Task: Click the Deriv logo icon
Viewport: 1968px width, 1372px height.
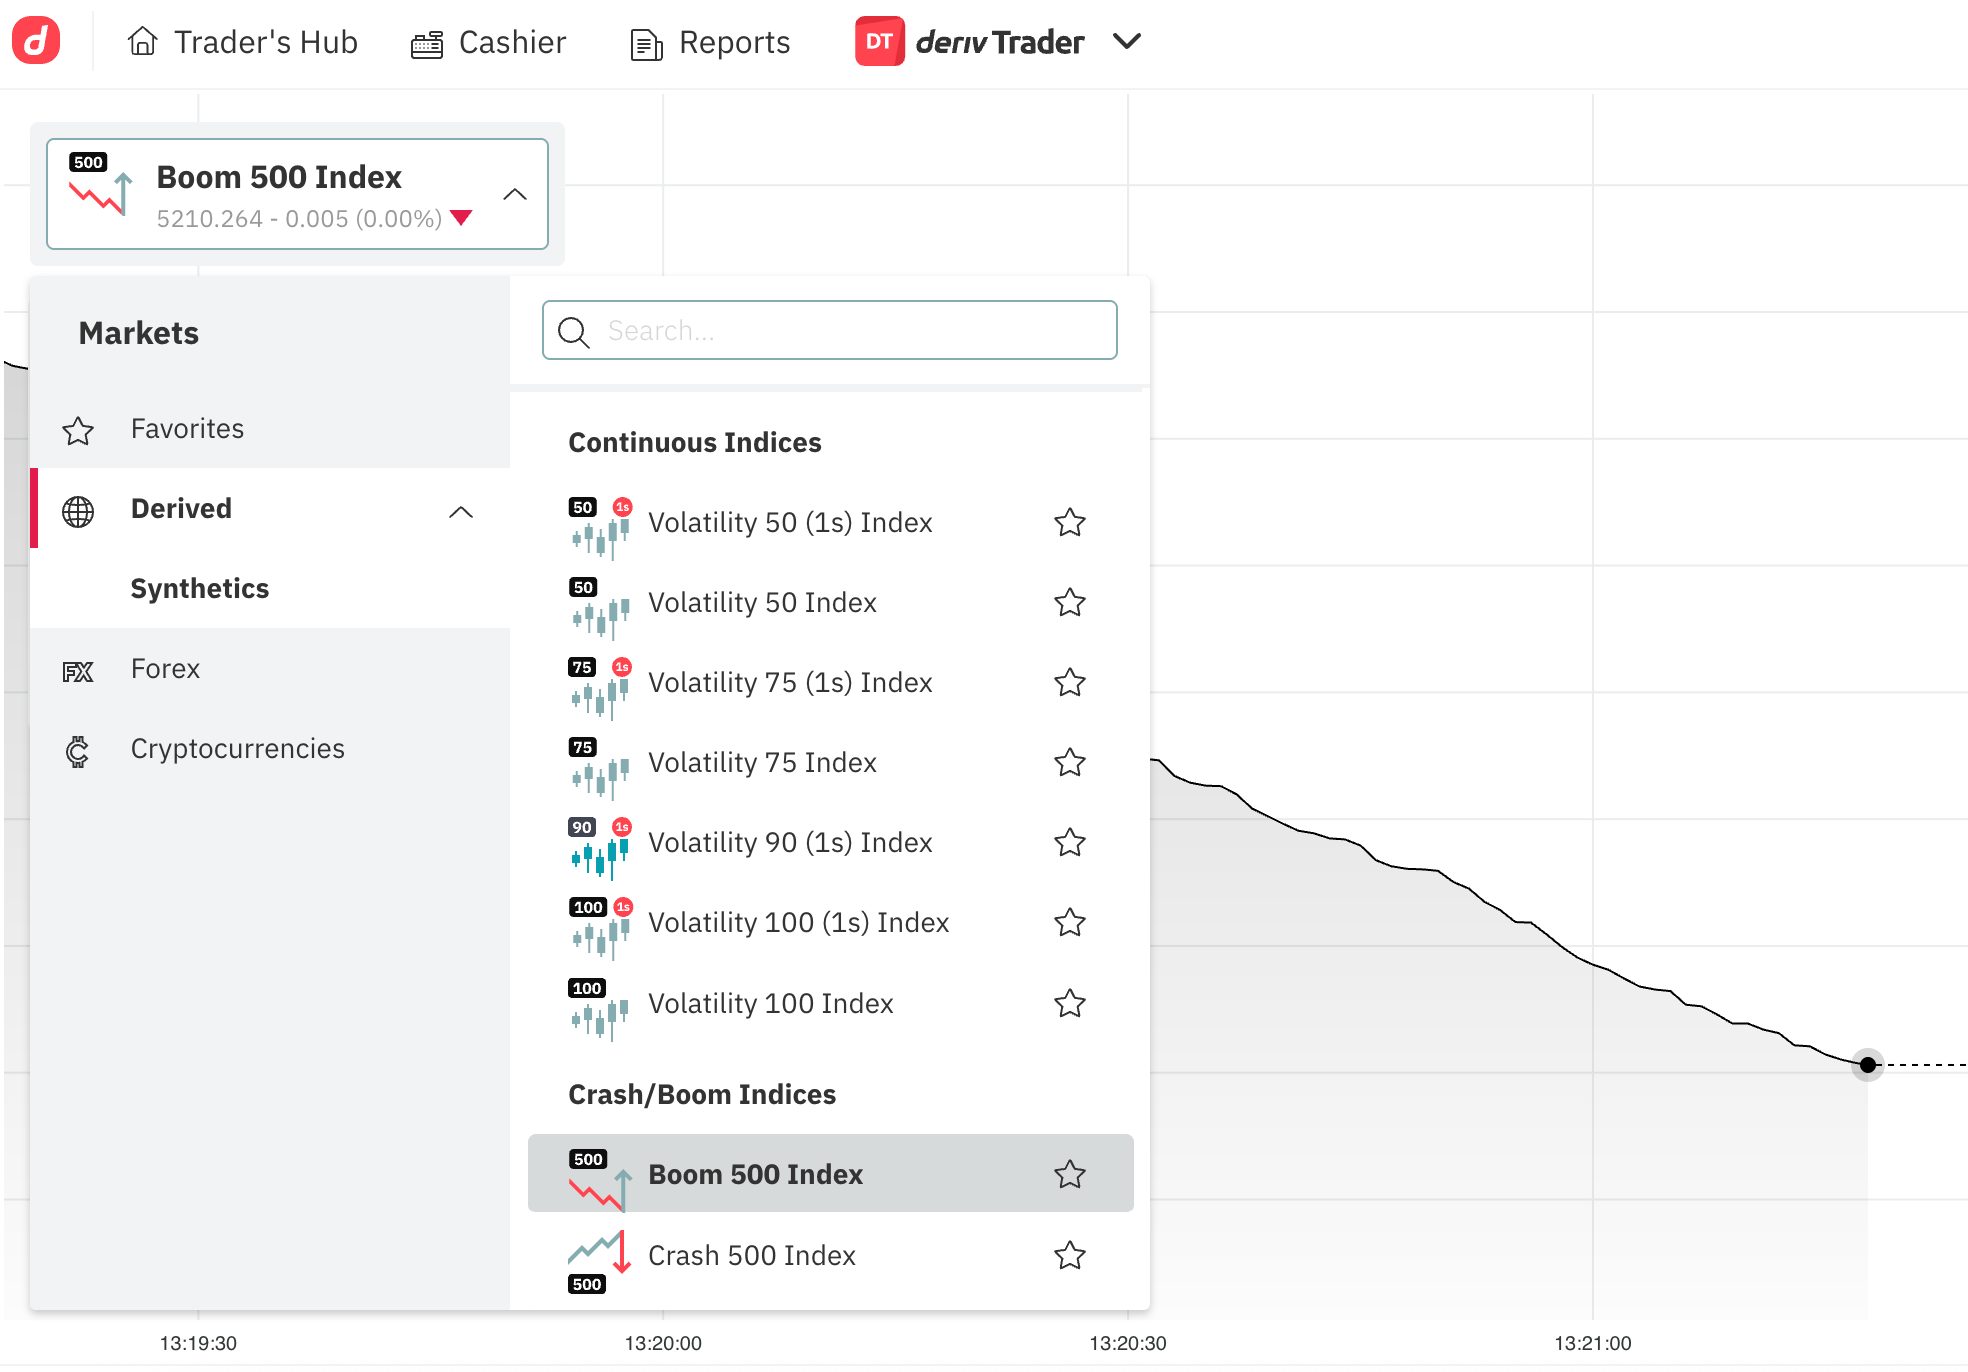Action: coord(36,41)
